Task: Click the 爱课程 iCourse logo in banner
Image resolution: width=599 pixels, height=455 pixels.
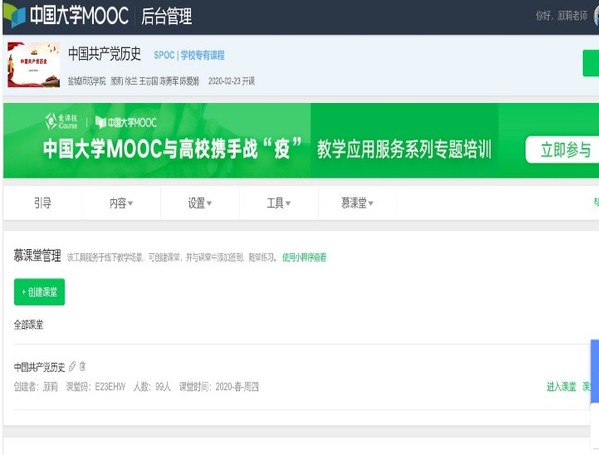Action: (x=61, y=121)
